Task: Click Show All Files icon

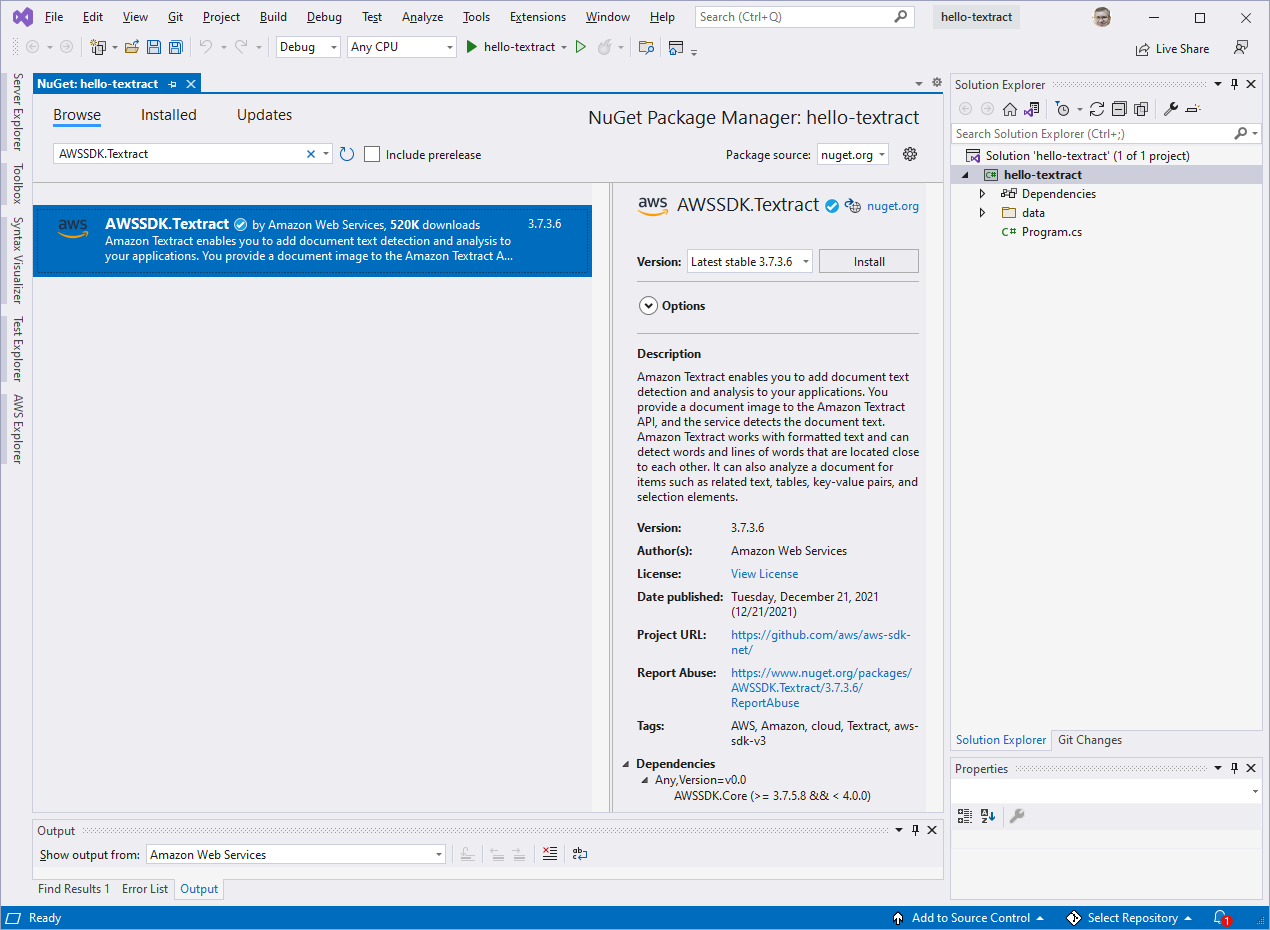Action: tap(1140, 109)
